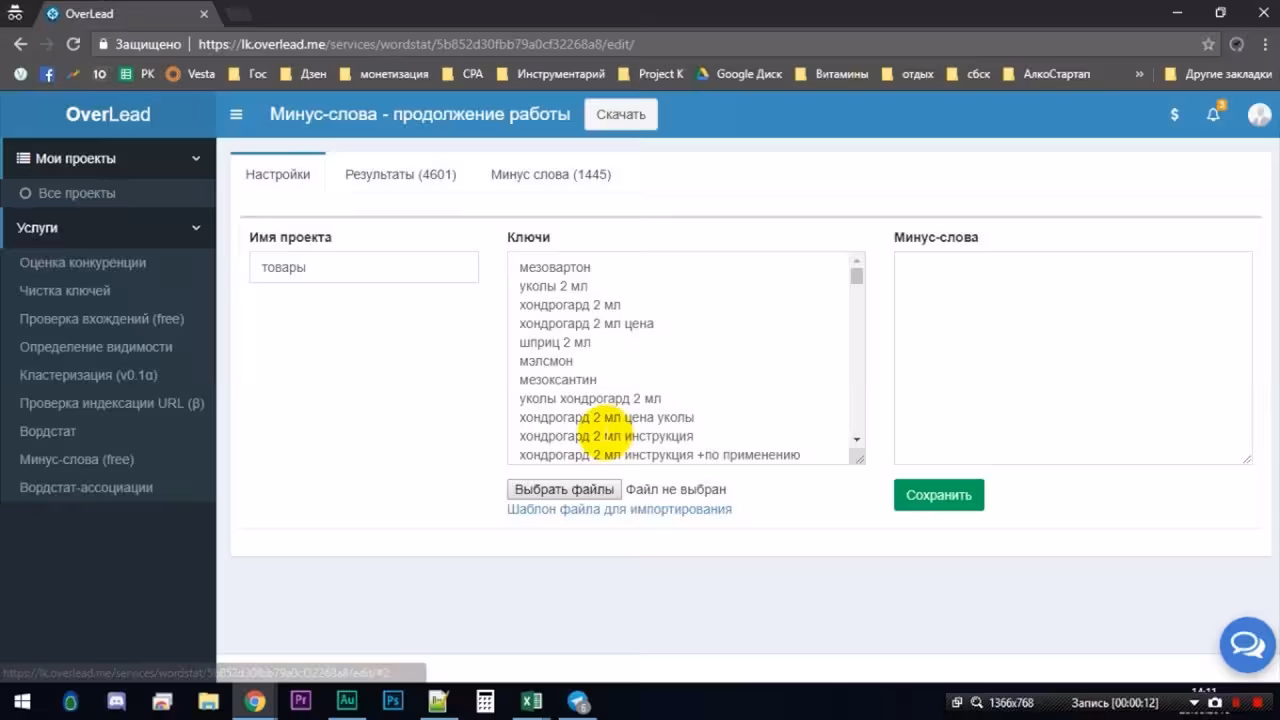Toggle the hamburger sidebar menu icon
Viewport: 1280px width, 720px height.
(236, 114)
